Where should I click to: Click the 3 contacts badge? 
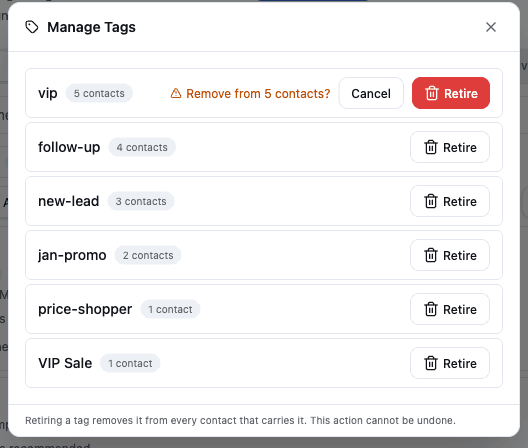pos(141,201)
